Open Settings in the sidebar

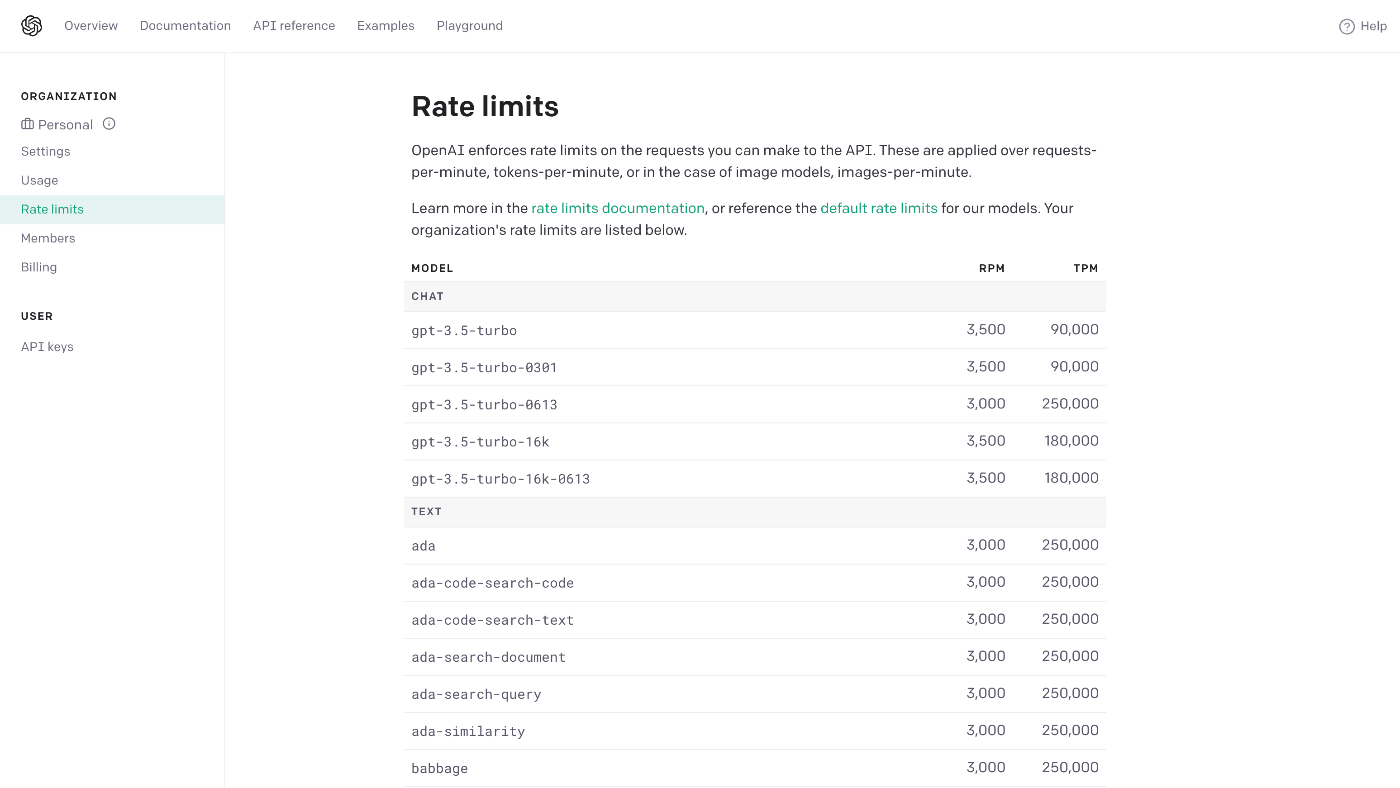pos(46,152)
